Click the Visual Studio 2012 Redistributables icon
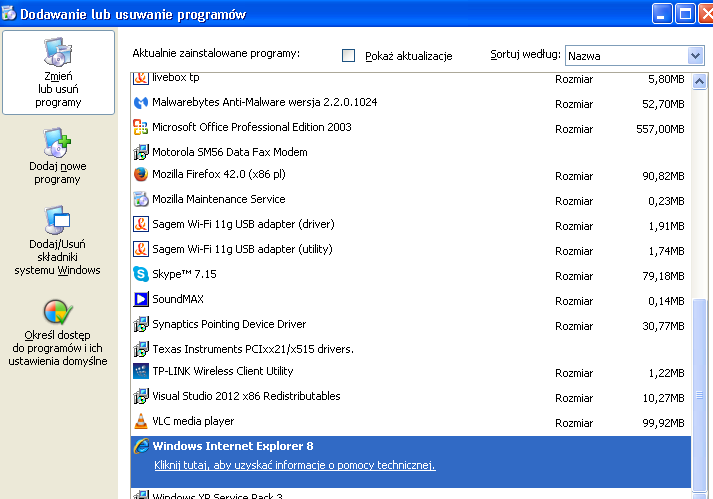Viewport: 713px width, 499px height. [x=141, y=396]
